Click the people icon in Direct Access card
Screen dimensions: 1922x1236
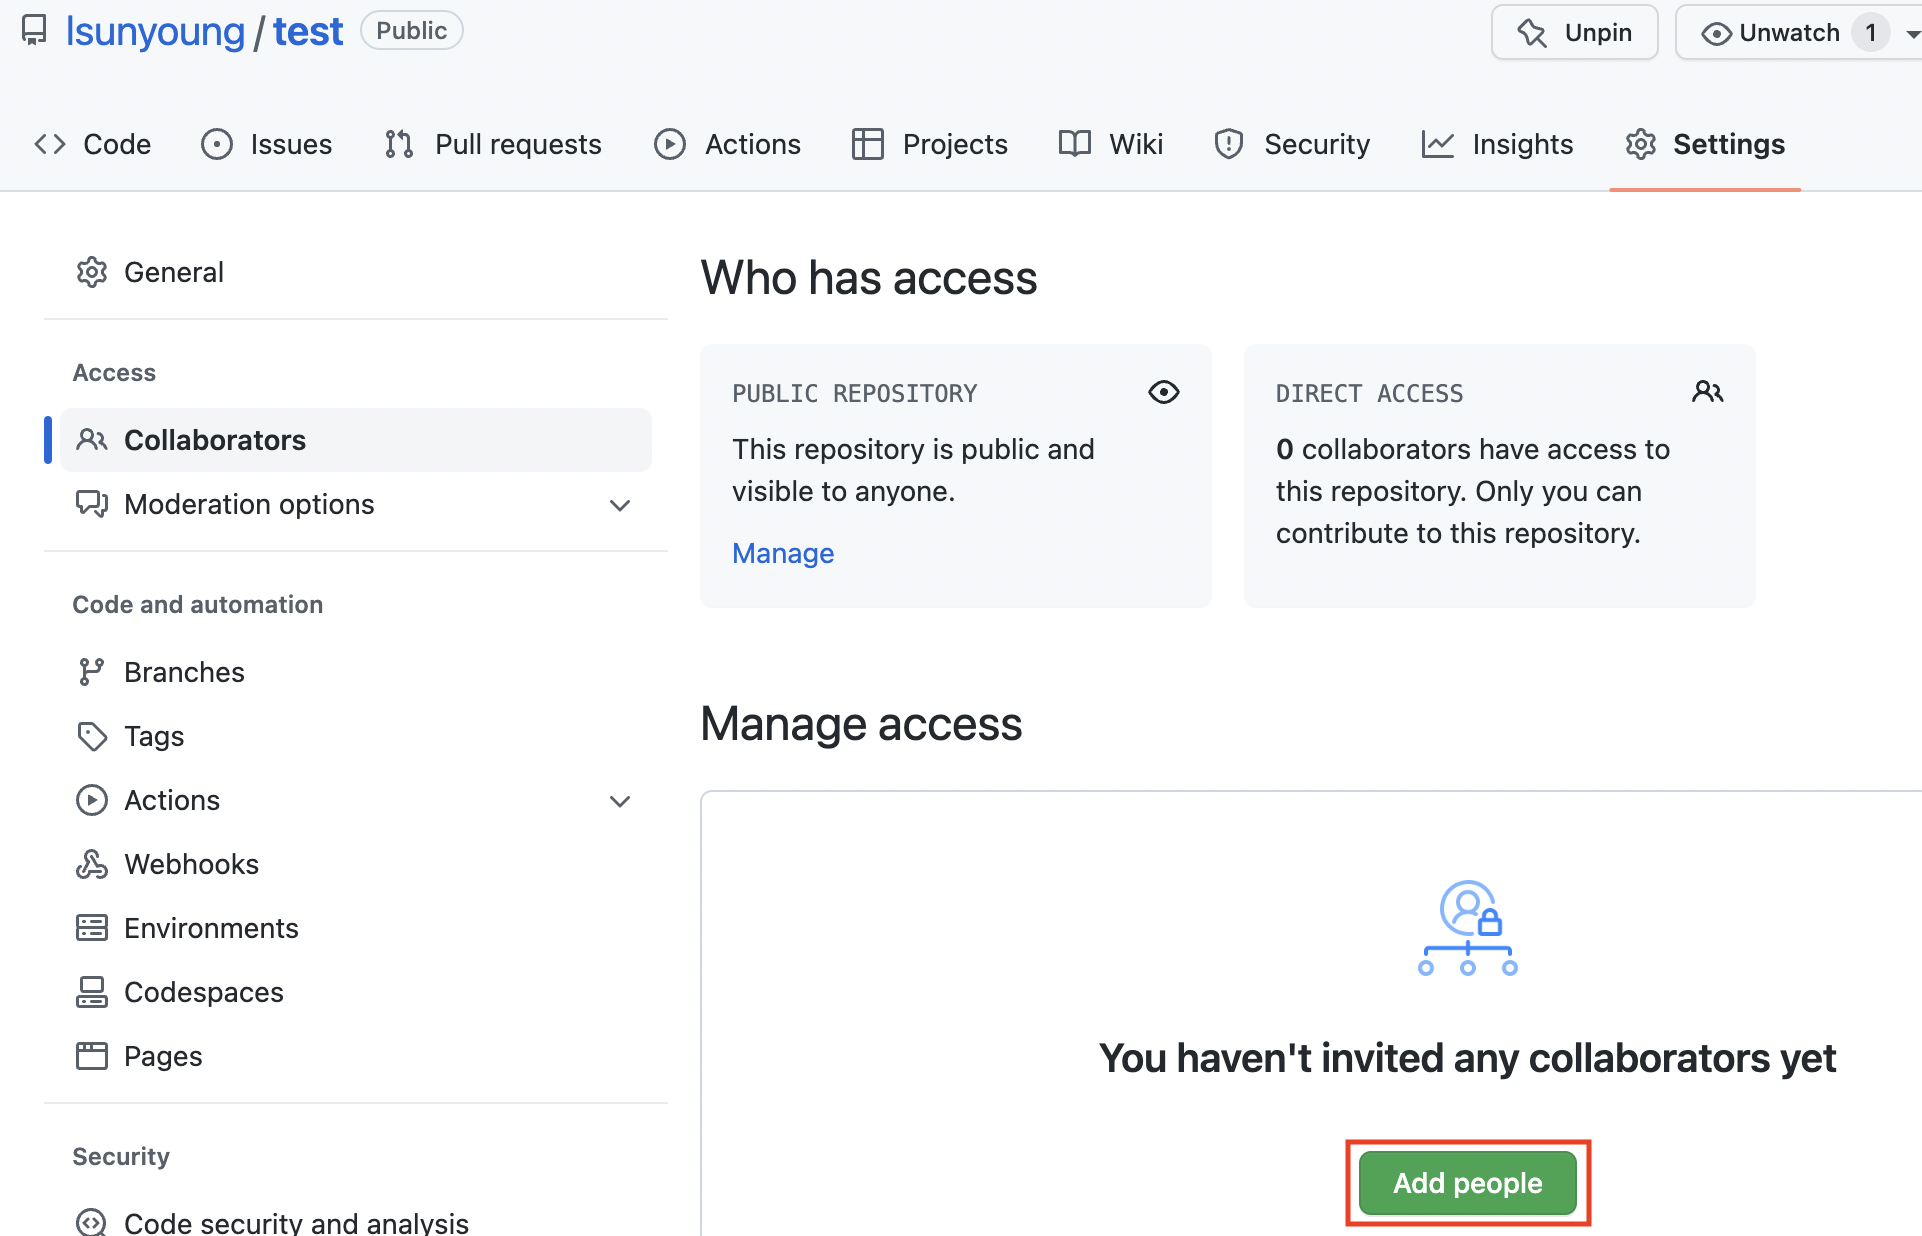[x=1707, y=392]
